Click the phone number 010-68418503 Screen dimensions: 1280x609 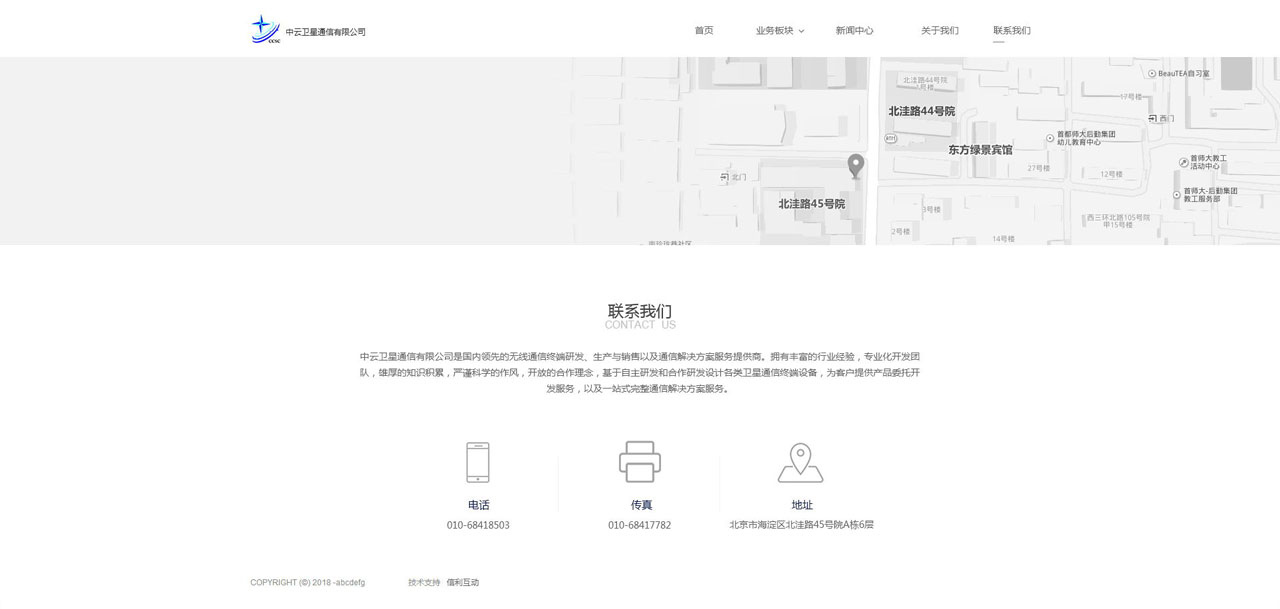pyautogui.click(x=478, y=525)
